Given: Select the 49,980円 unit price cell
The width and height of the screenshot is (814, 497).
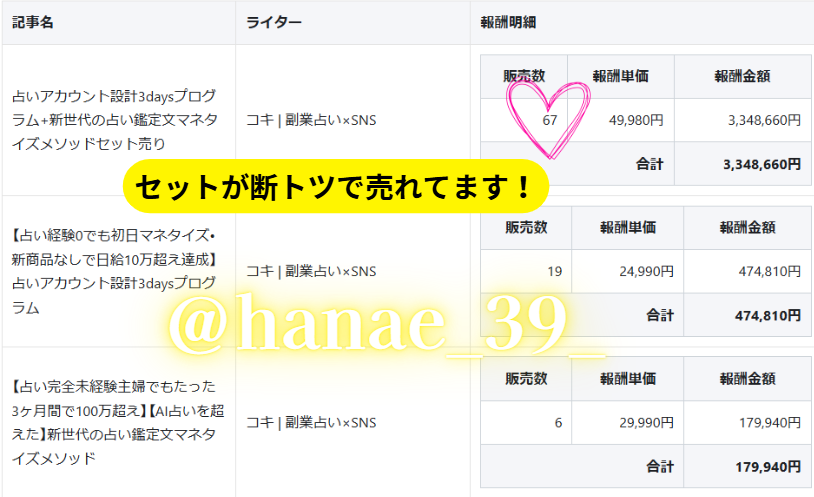Looking at the screenshot, I should pyautogui.click(x=621, y=120).
